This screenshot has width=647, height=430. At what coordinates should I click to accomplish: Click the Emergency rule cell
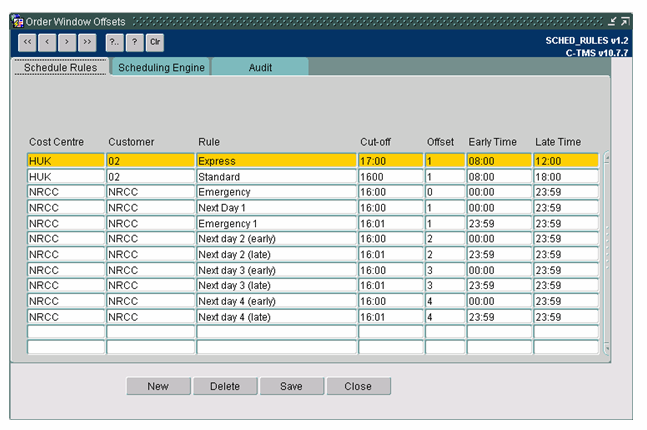coord(276,192)
